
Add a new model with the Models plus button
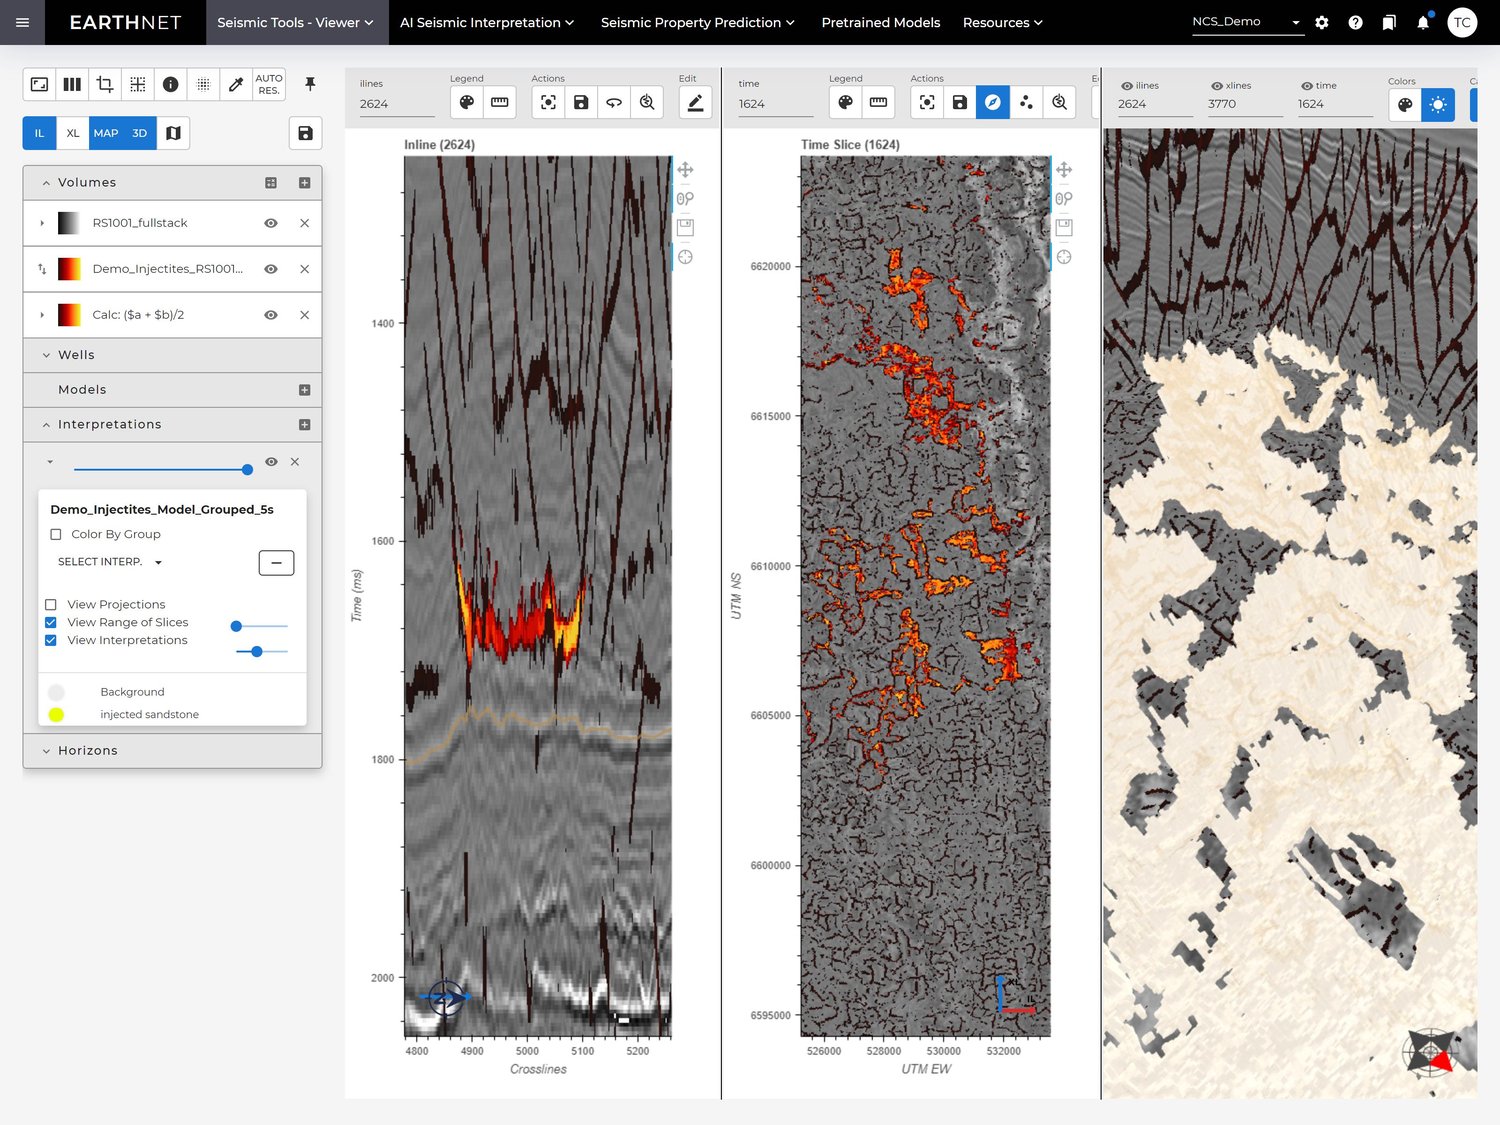[303, 390]
